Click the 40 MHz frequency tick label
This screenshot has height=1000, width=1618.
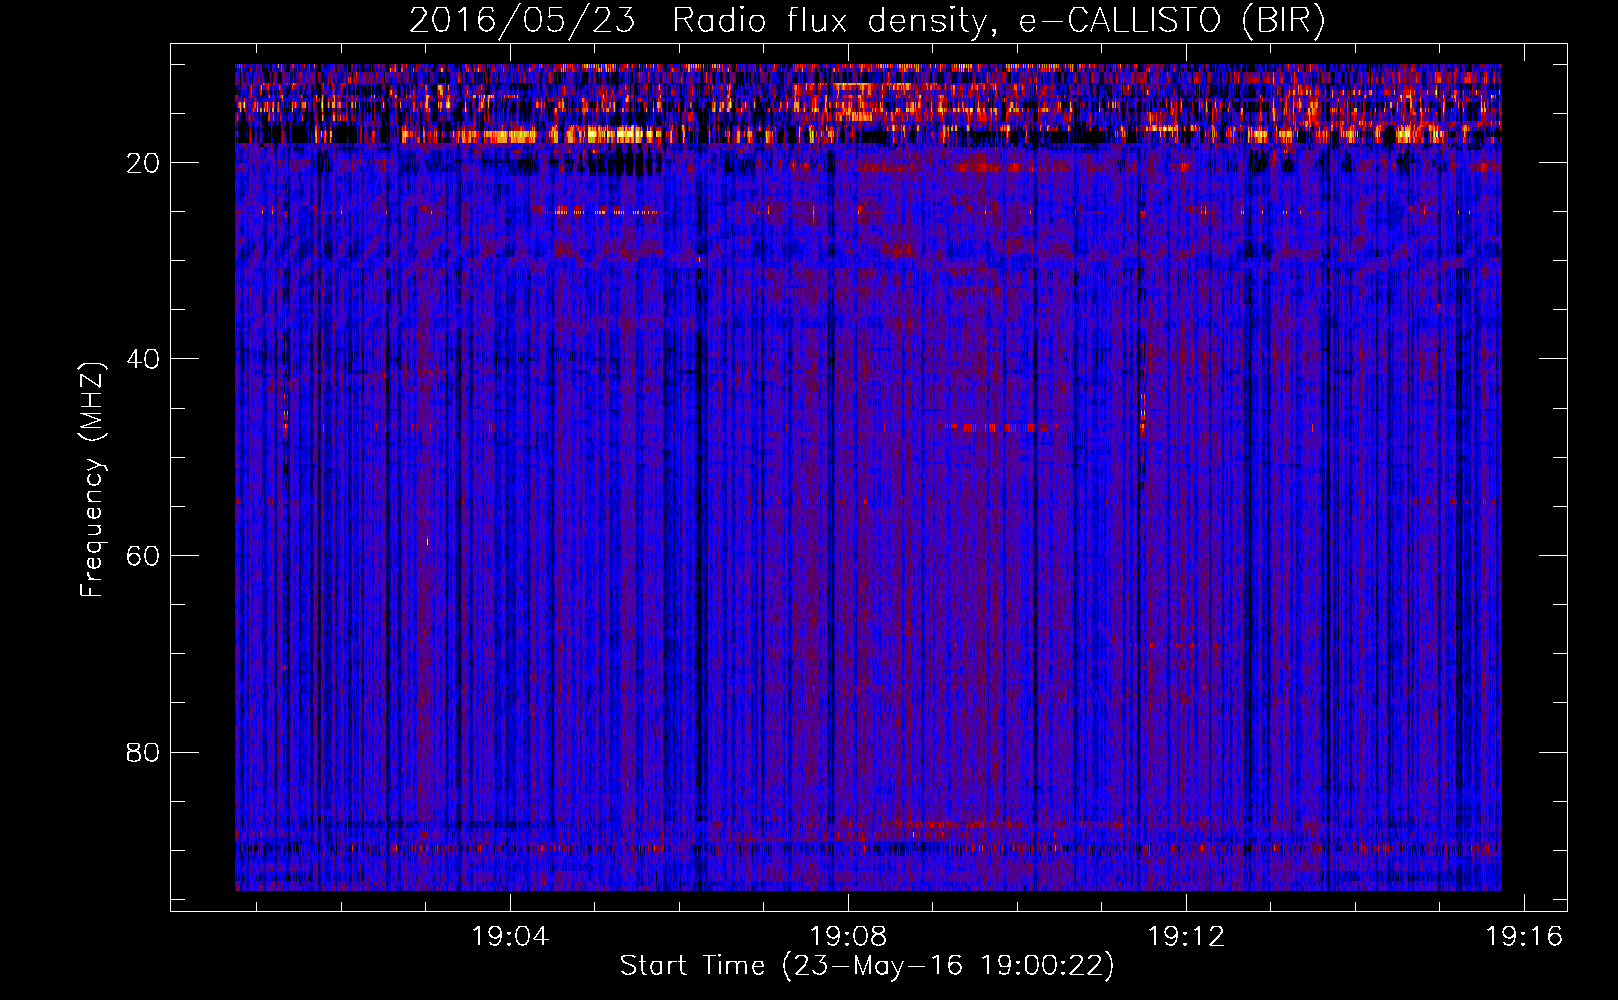[x=143, y=359]
